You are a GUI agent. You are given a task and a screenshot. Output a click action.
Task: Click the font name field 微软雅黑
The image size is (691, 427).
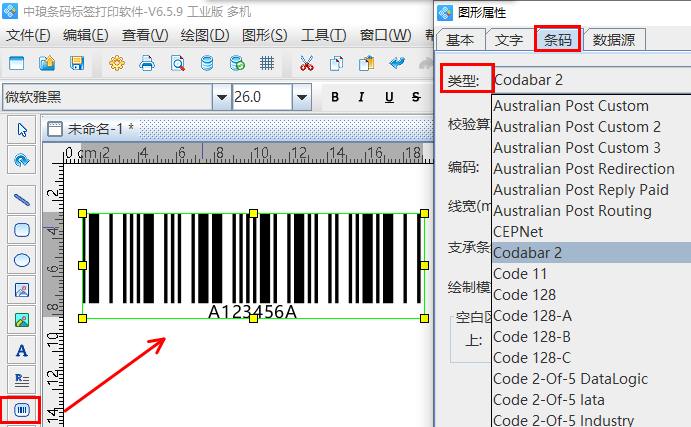coord(108,97)
